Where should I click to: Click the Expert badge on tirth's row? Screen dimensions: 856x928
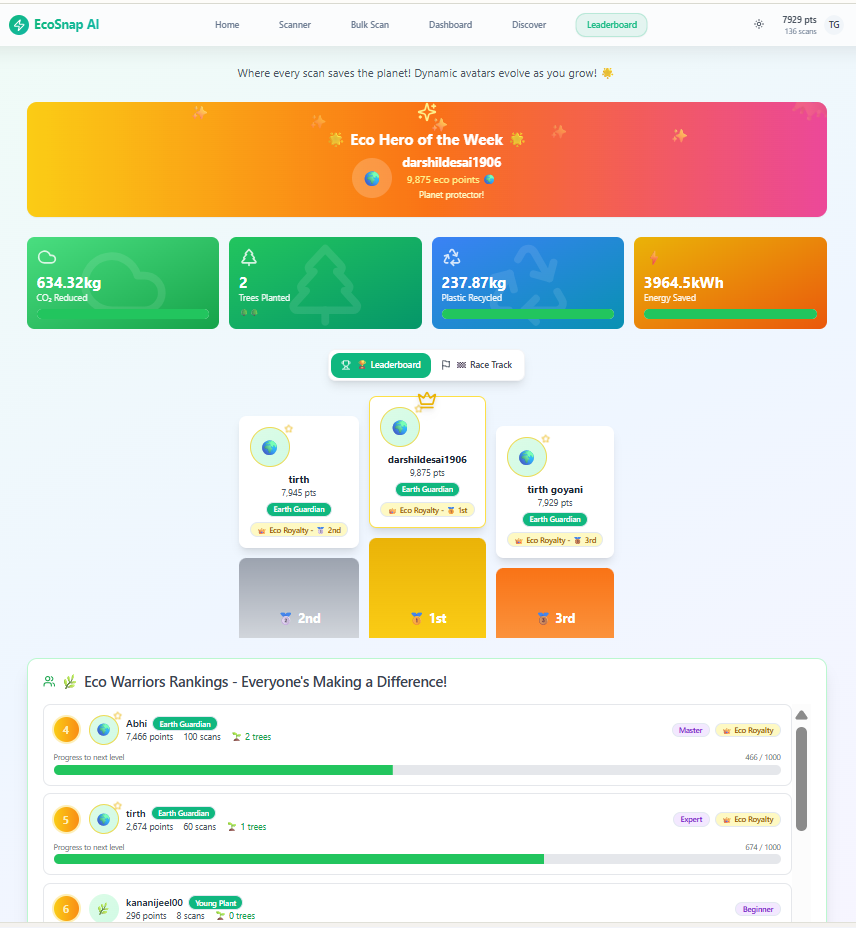click(x=691, y=819)
